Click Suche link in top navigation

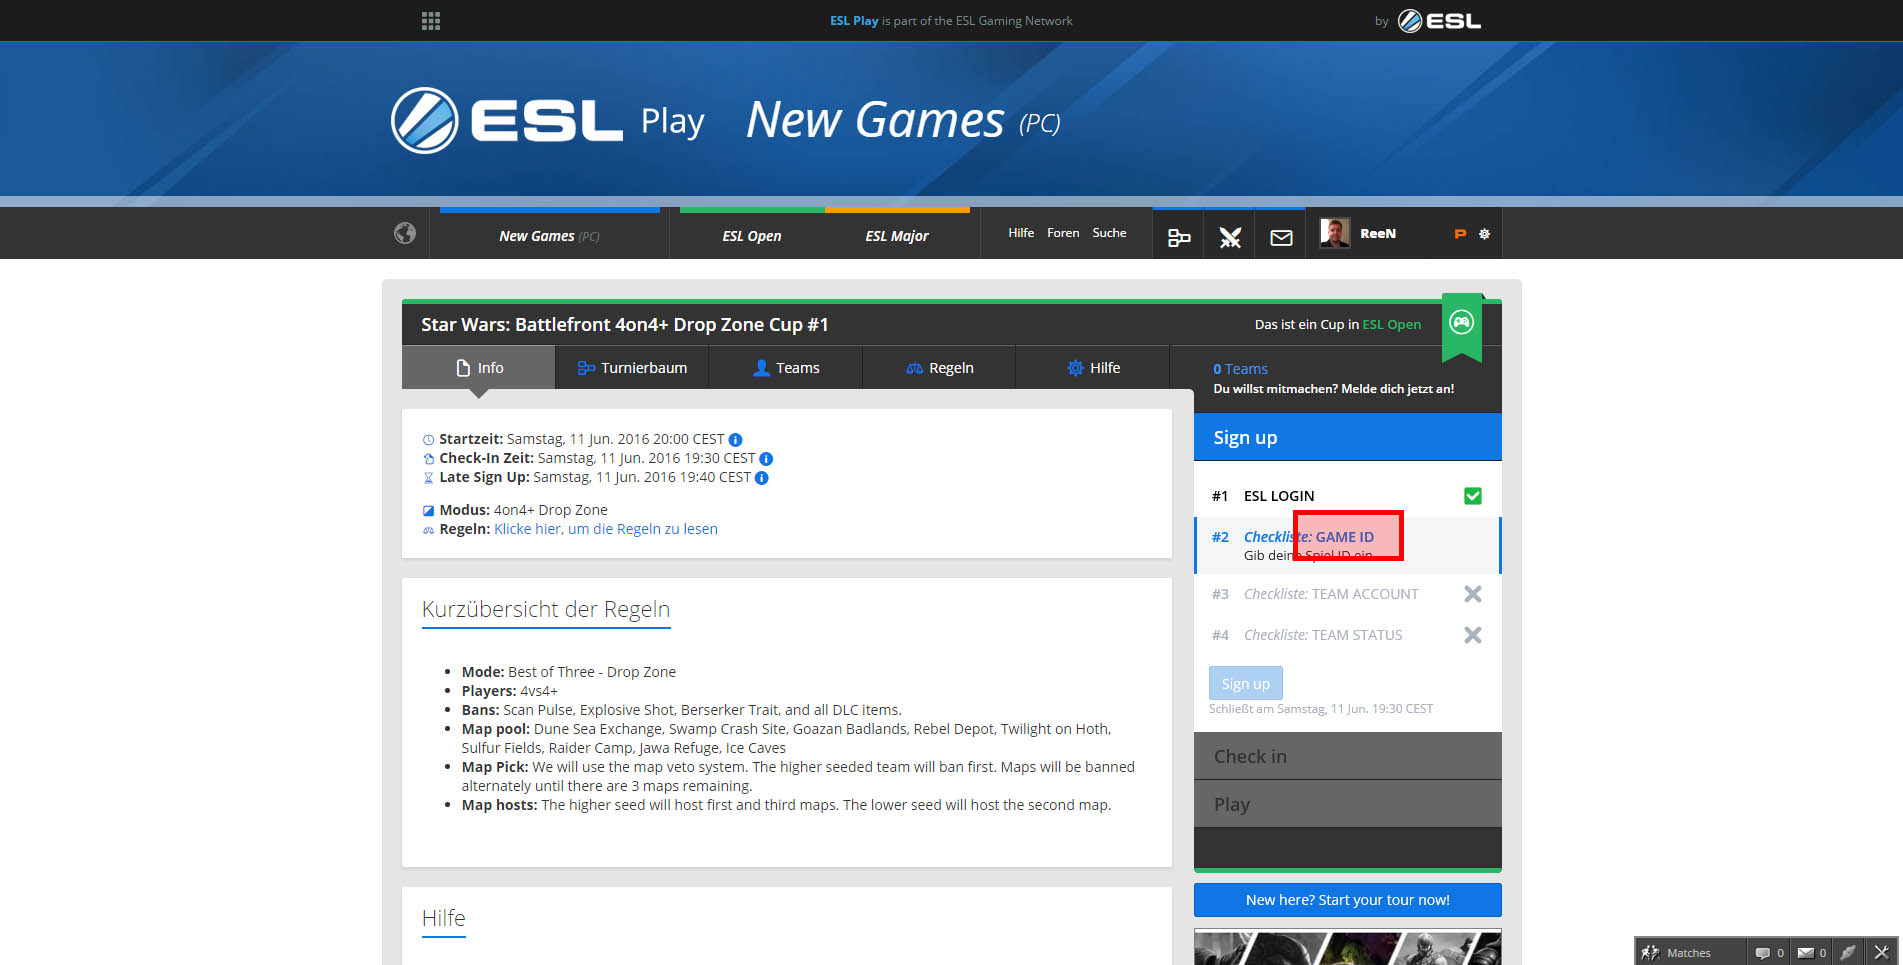tap(1109, 233)
